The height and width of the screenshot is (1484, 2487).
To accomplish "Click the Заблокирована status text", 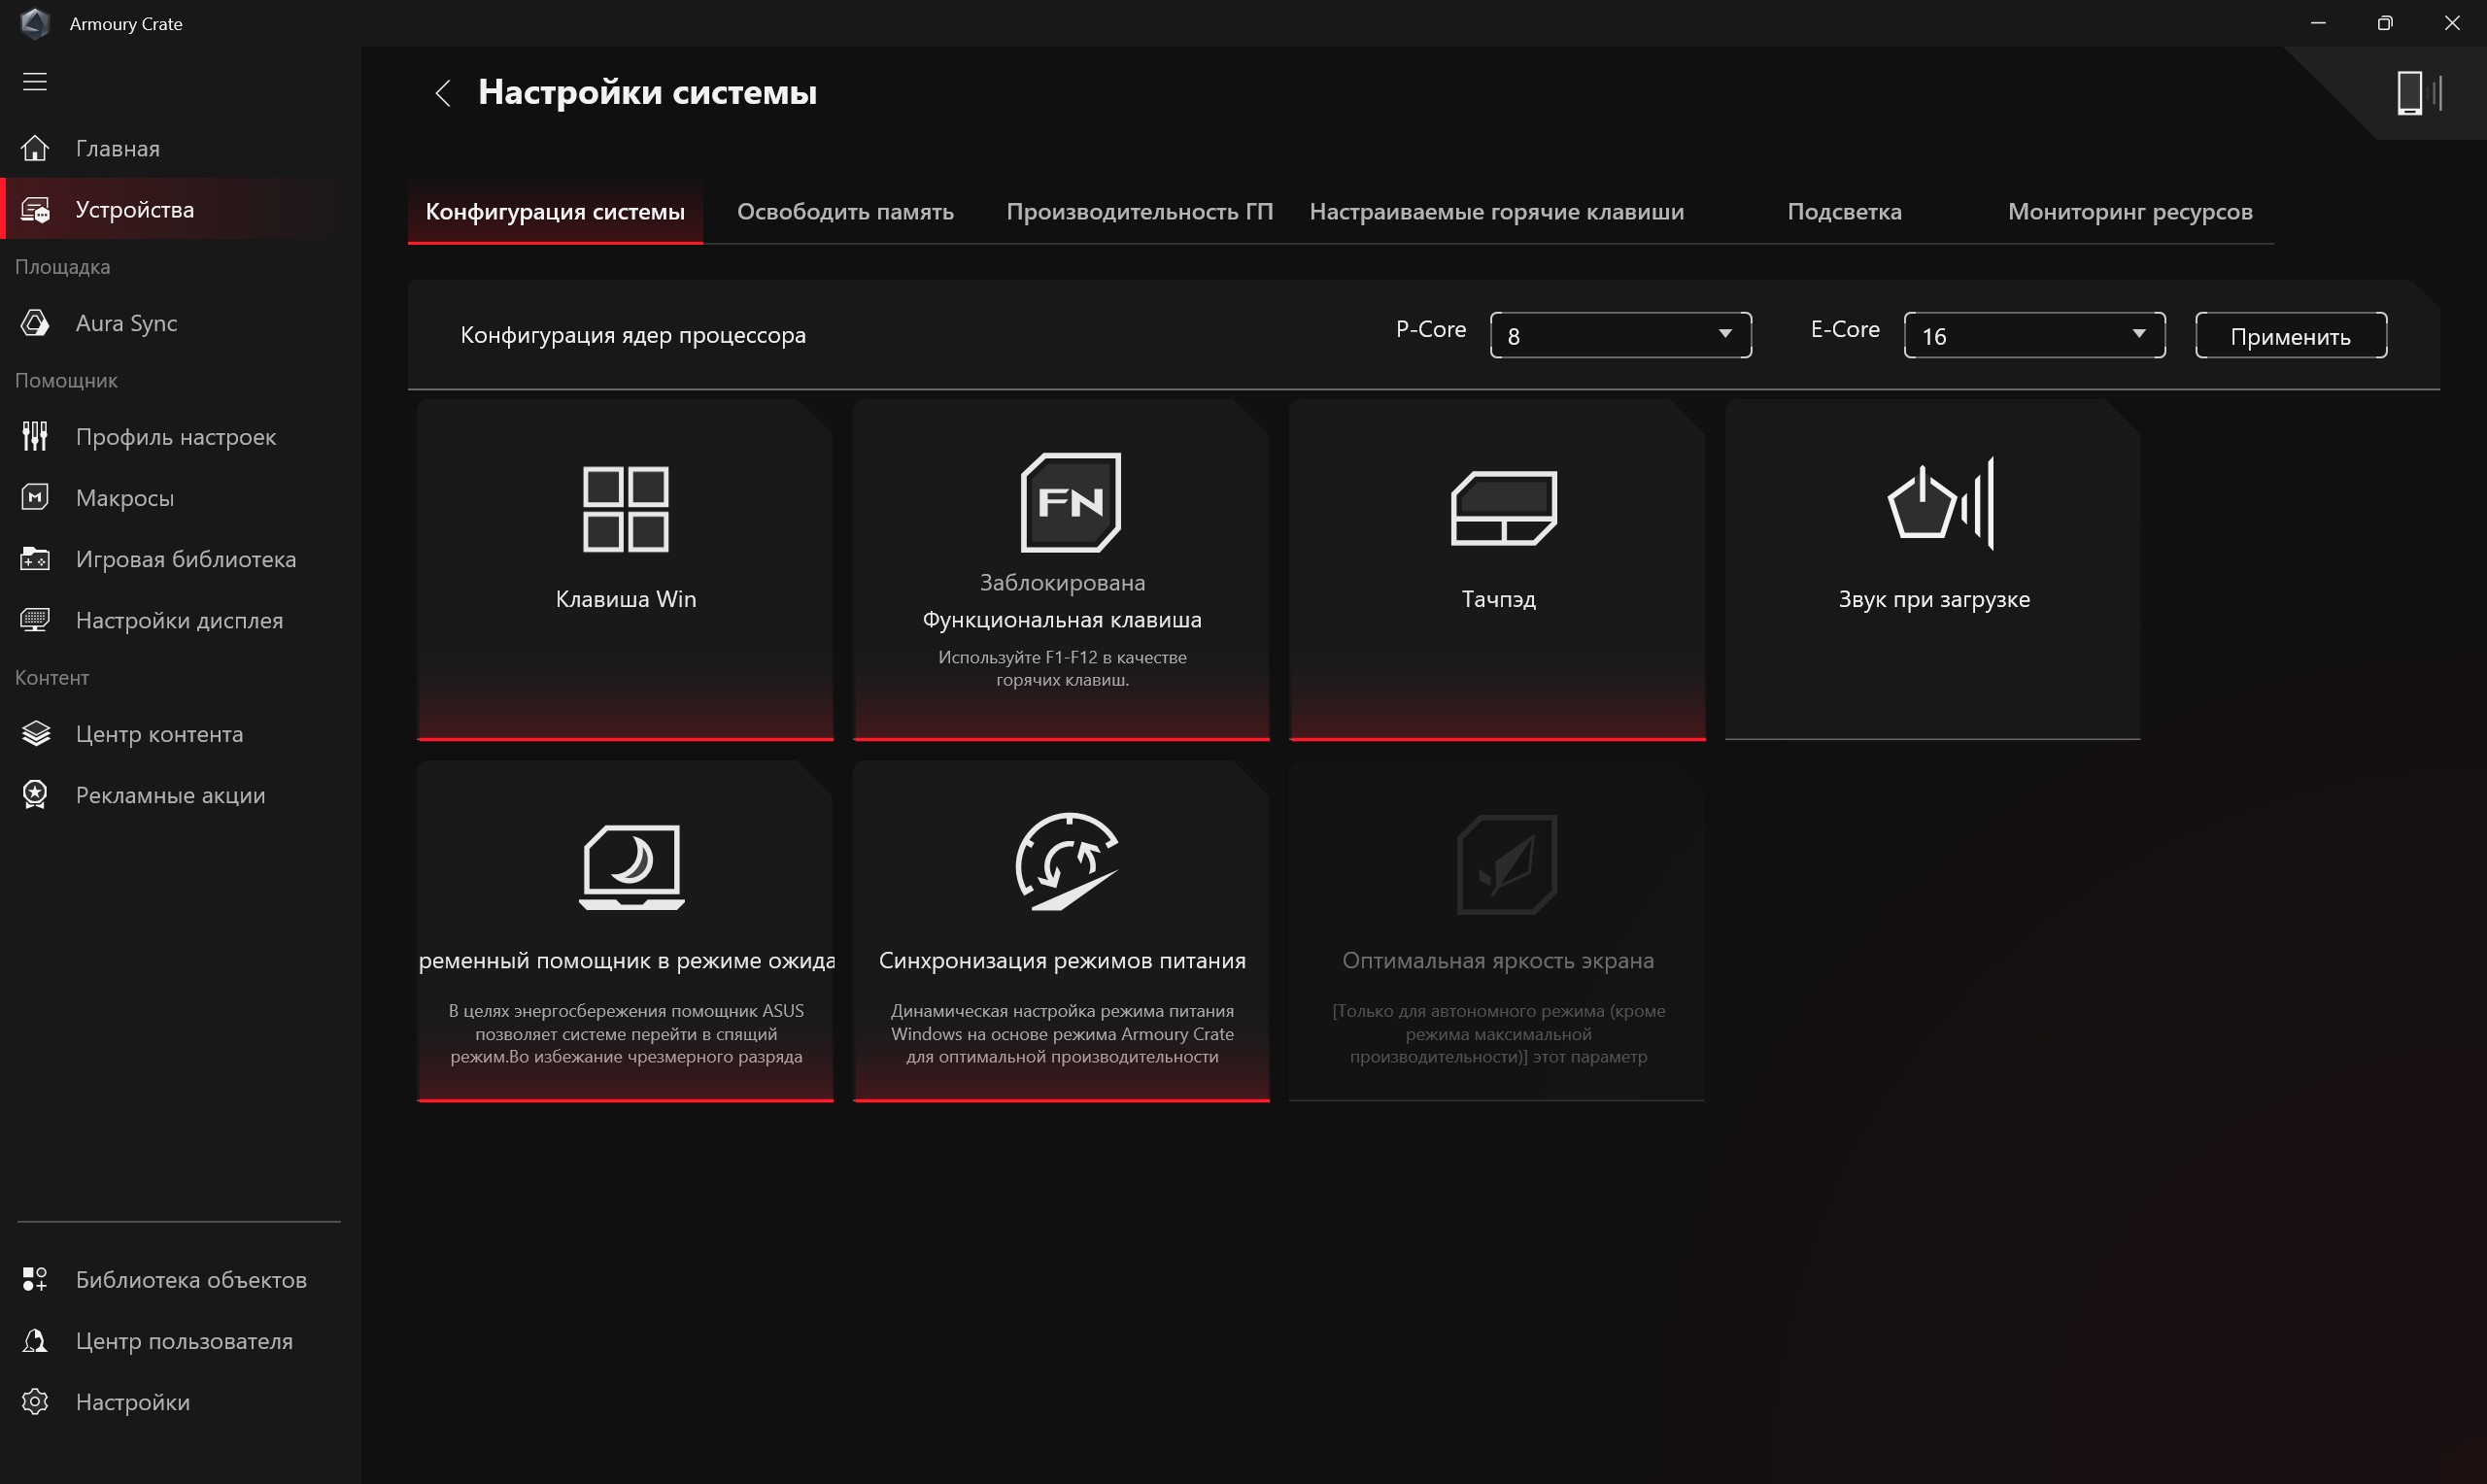I will tap(1062, 582).
